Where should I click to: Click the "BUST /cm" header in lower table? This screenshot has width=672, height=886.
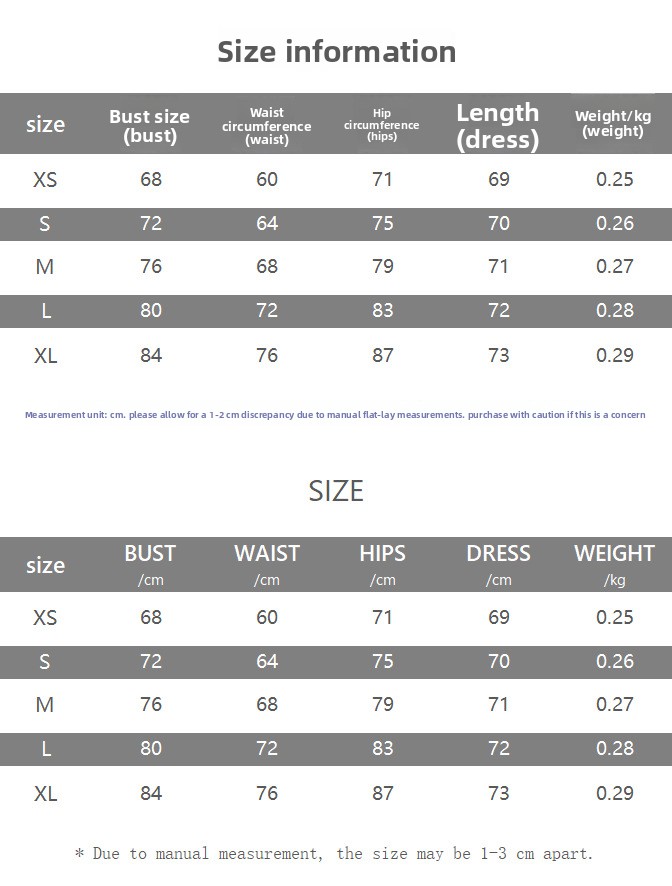click(x=150, y=564)
